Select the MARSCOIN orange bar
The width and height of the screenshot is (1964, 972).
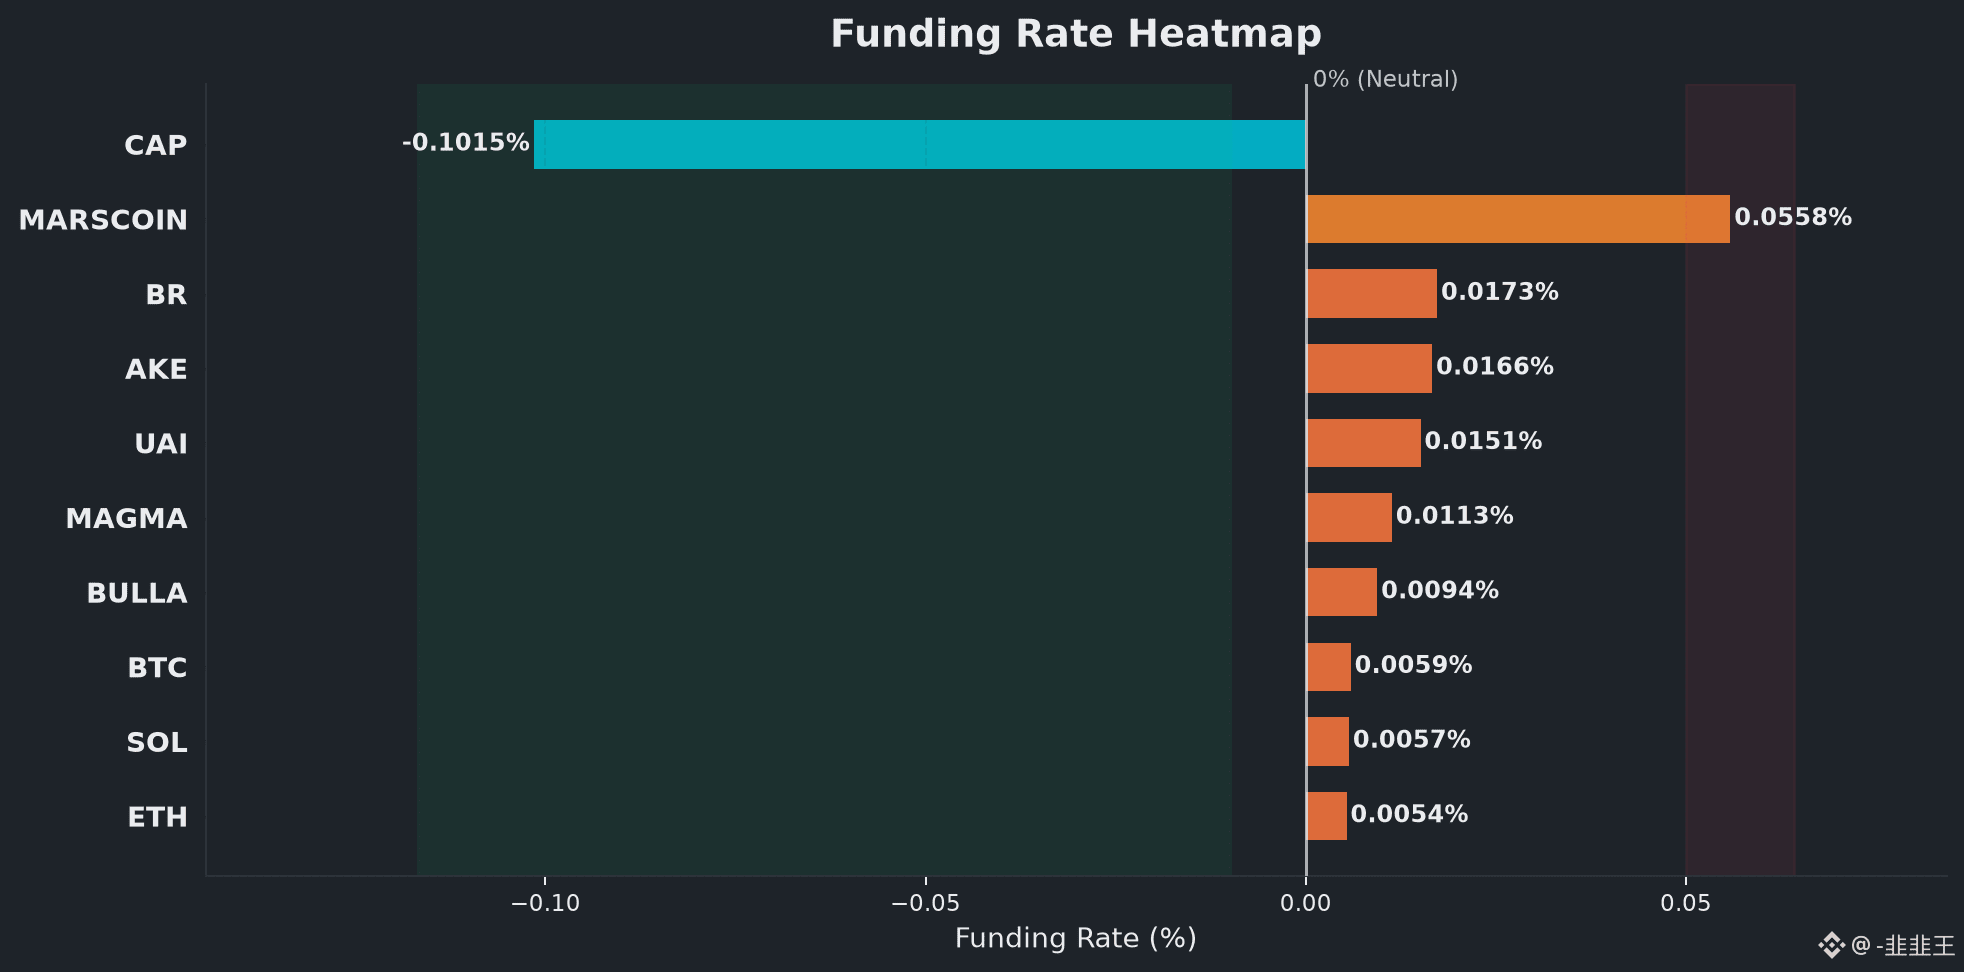[x=1518, y=219]
